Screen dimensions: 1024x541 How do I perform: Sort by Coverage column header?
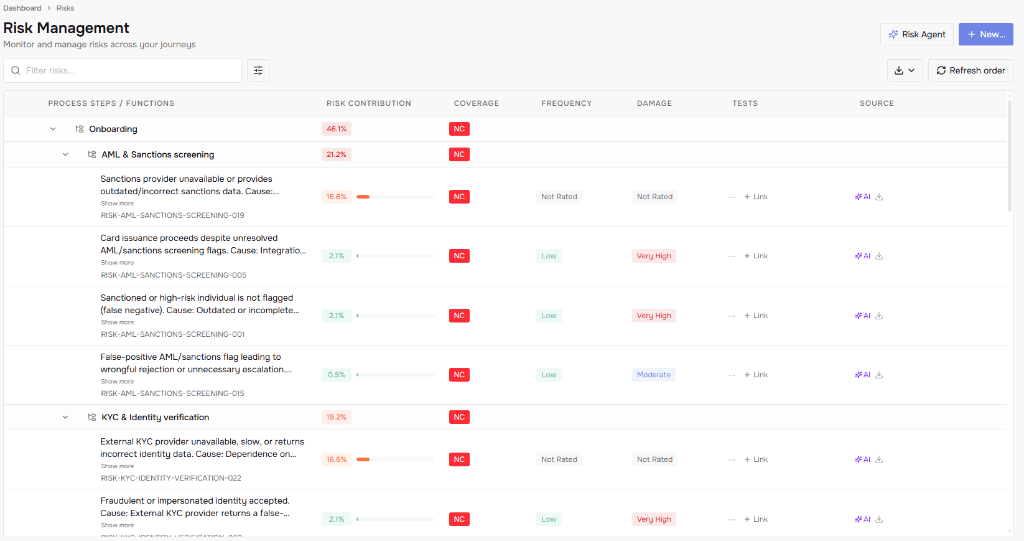(x=476, y=103)
